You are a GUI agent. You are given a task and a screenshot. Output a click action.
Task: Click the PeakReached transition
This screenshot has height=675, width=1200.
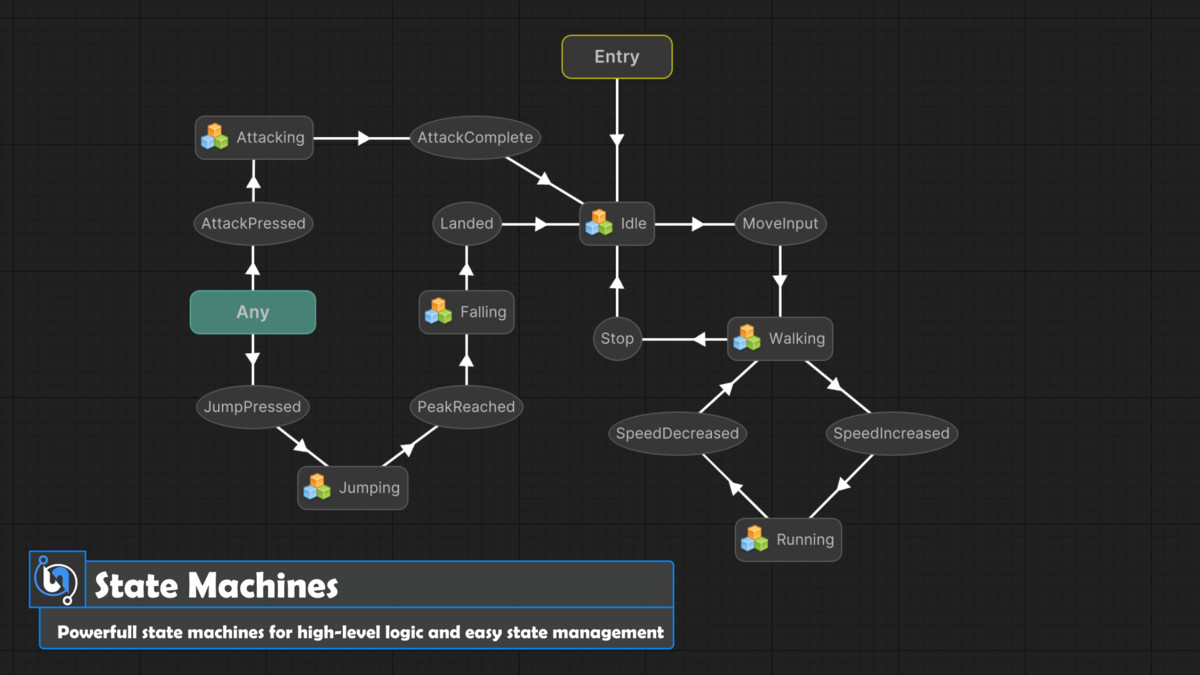tap(466, 407)
